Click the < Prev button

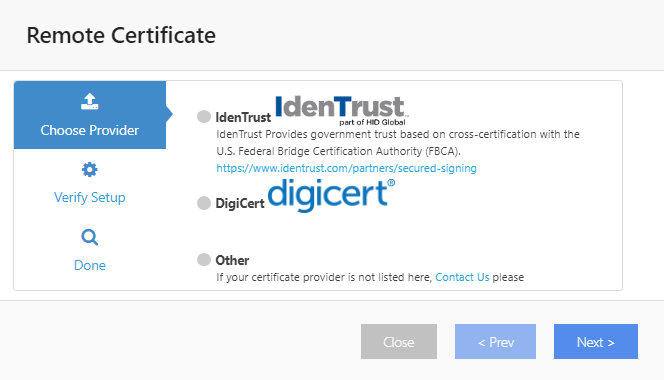pos(495,341)
